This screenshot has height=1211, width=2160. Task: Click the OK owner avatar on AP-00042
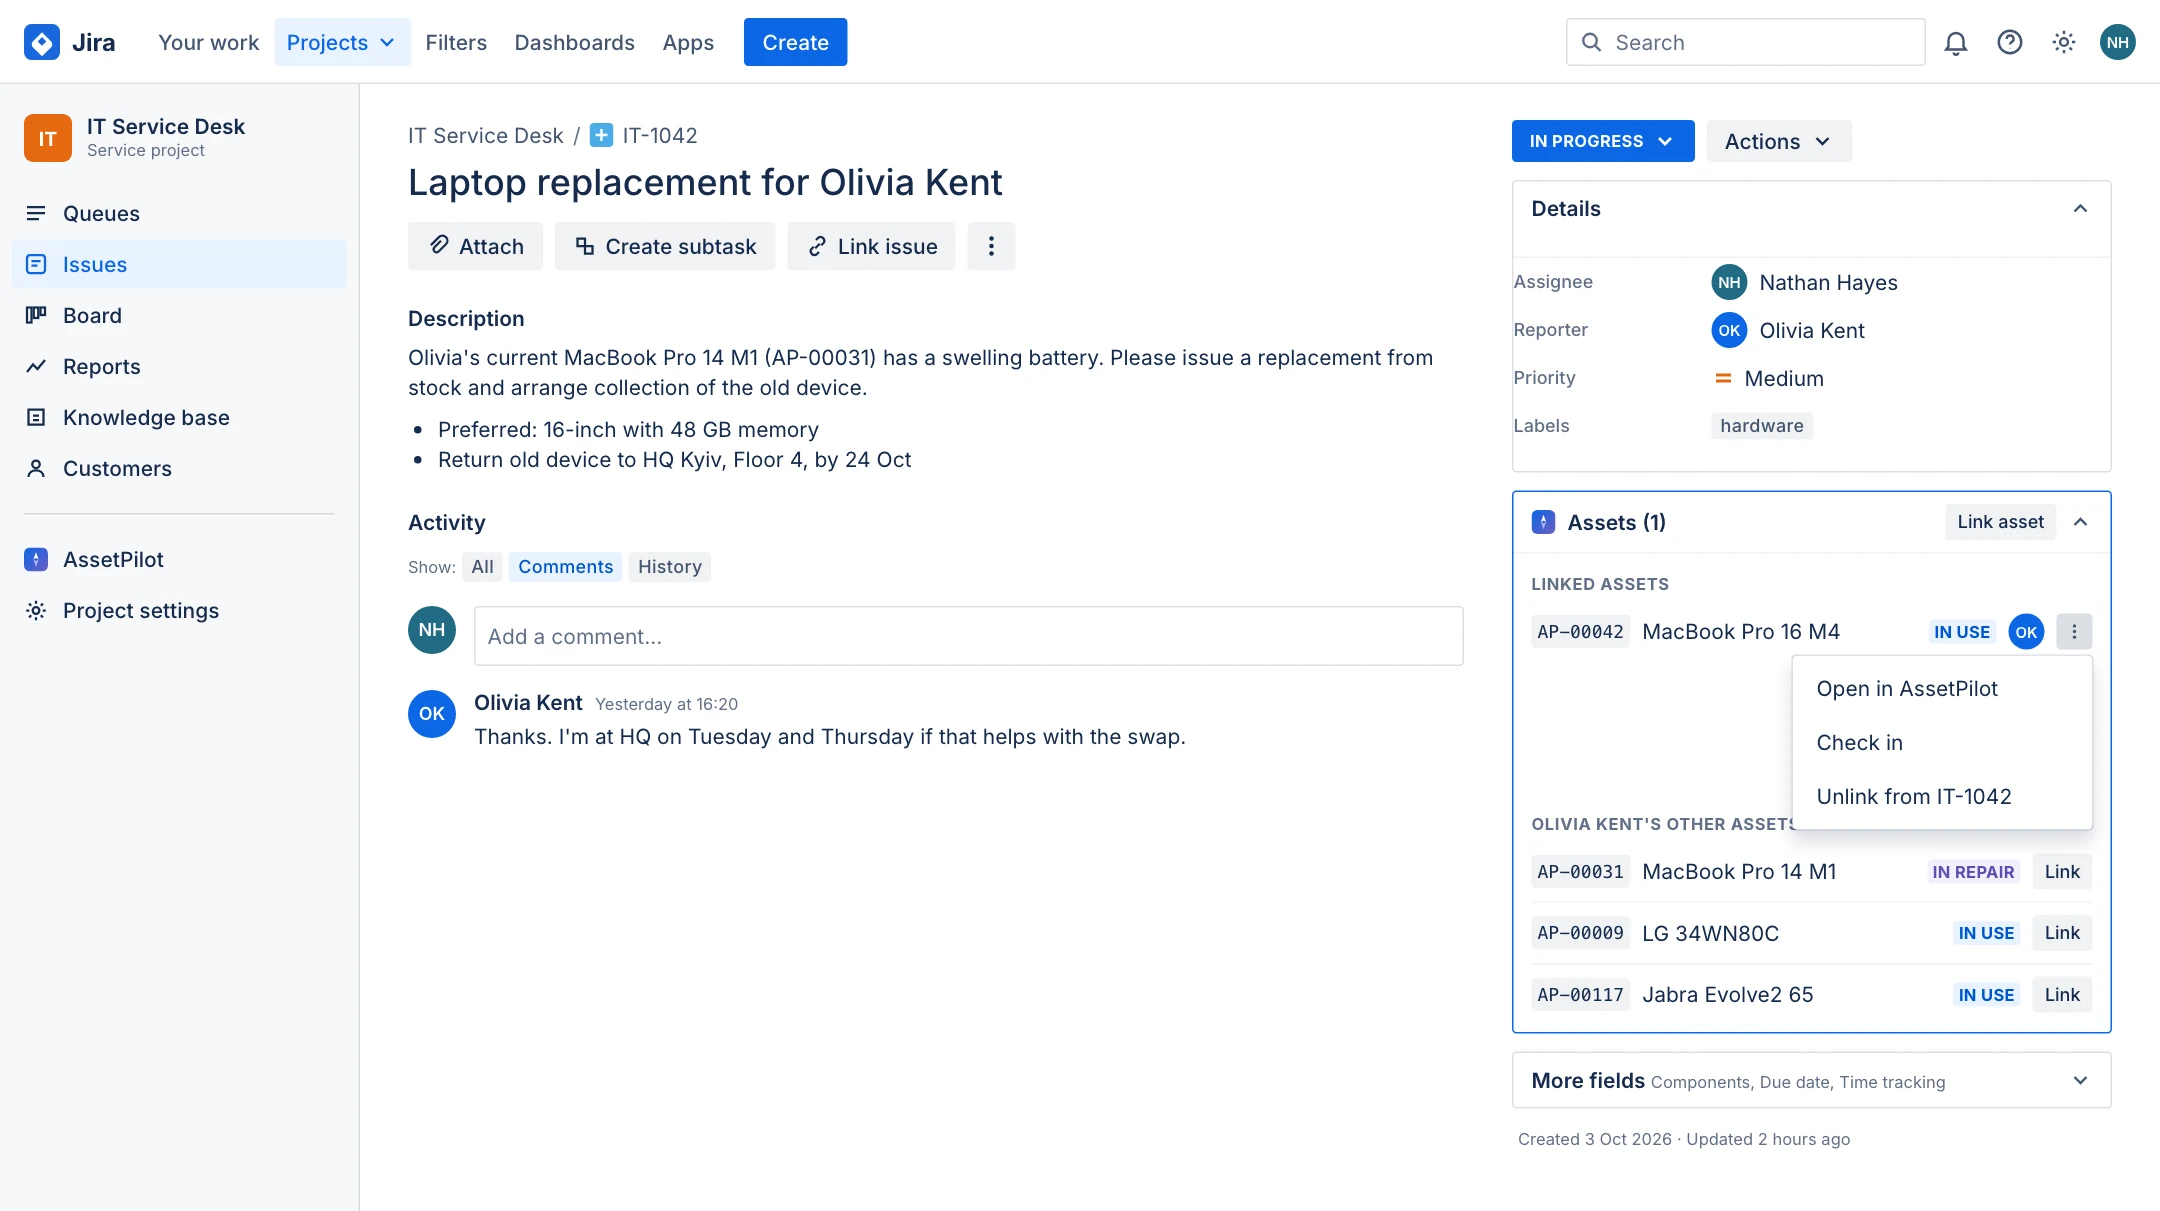click(x=2026, y=632)
